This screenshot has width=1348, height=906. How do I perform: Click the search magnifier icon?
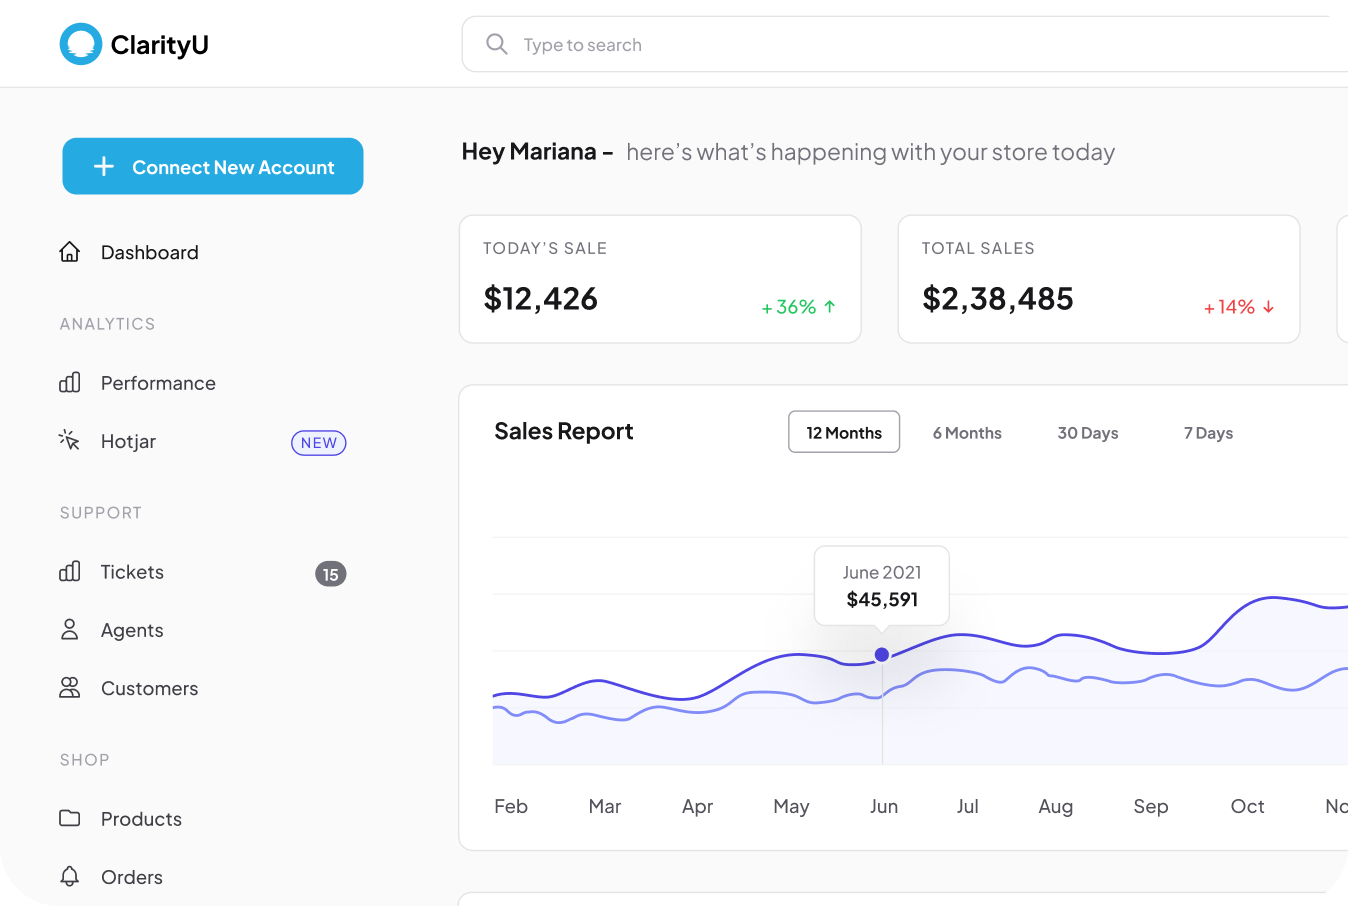coord(496,44)
